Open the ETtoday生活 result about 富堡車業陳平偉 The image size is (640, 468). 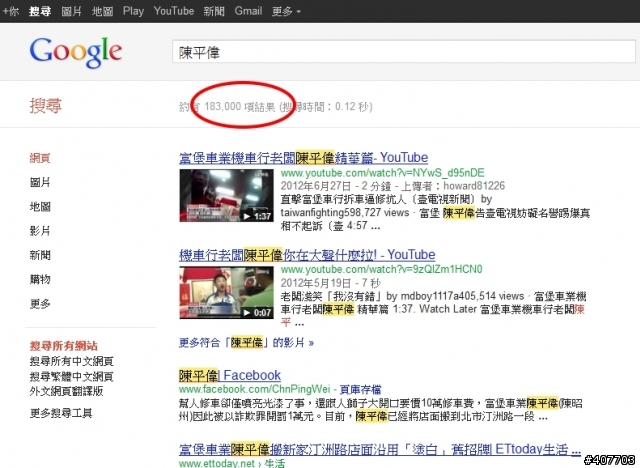(380, 449)
